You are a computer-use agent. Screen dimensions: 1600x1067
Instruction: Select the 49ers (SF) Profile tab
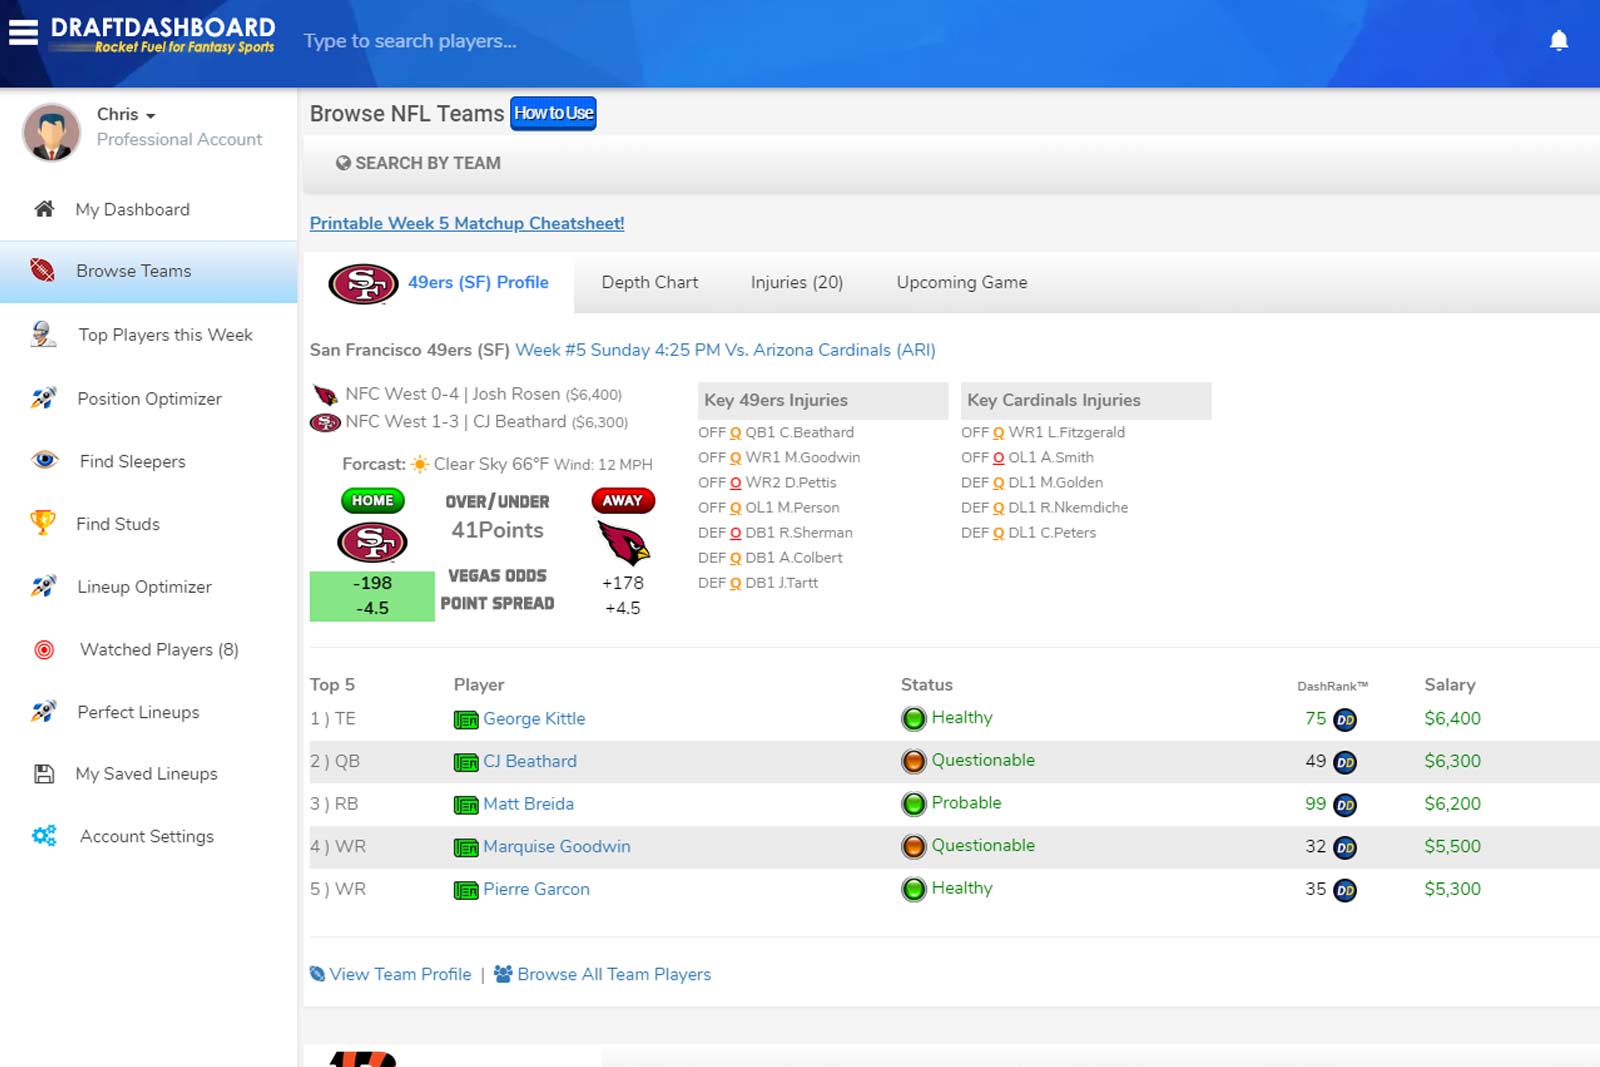click(439, 283)
